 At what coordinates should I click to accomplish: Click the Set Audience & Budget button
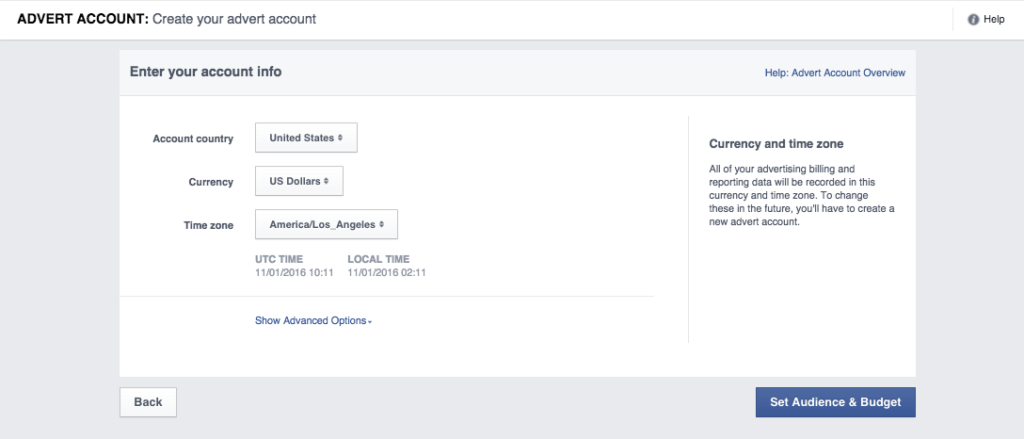point(835,402)
